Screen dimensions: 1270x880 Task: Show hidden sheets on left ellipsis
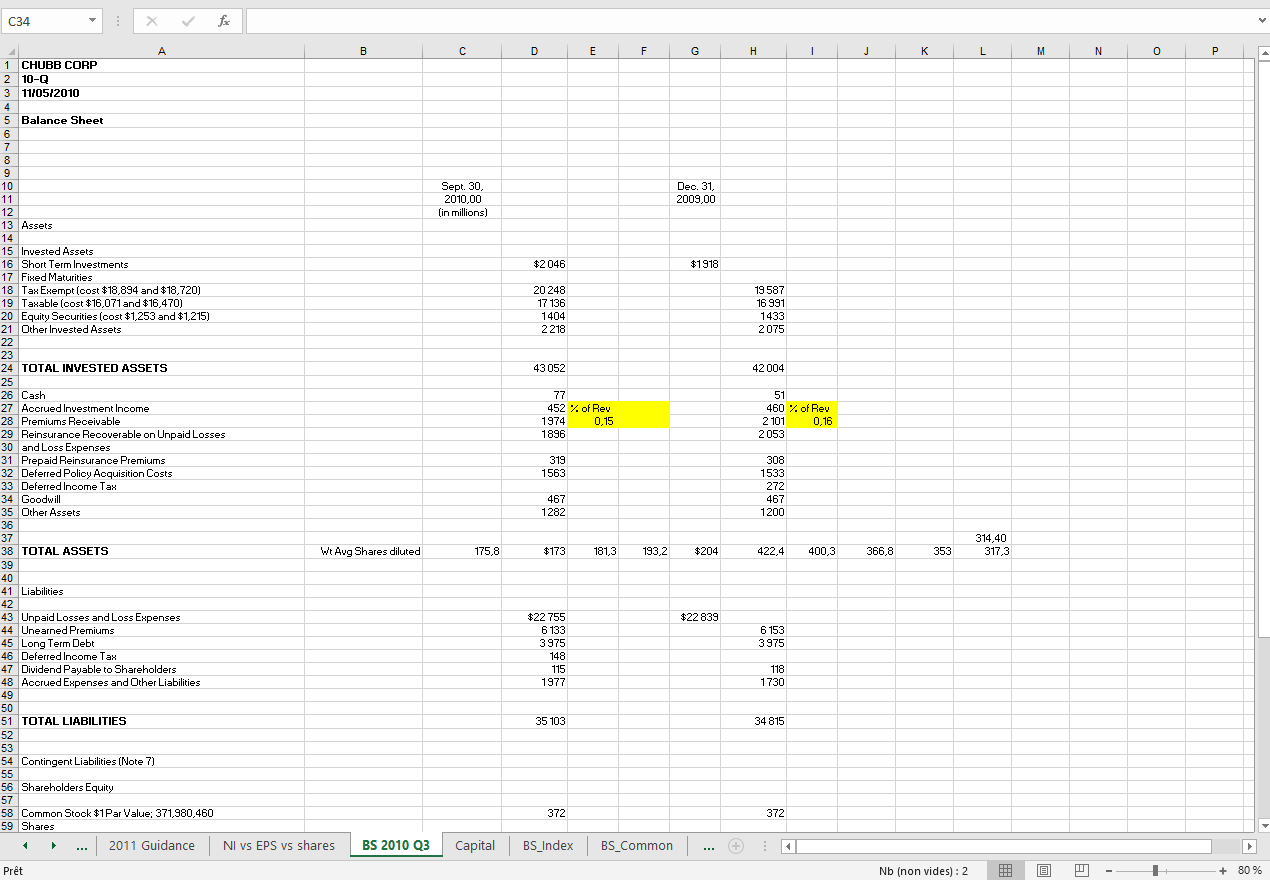pyautogui.click(x=81, y=846)
